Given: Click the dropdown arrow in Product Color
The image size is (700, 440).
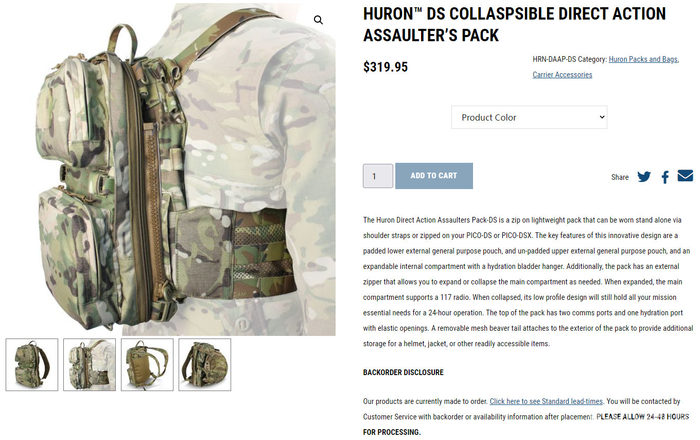Looking at the screenshot, I should [601, 117].
